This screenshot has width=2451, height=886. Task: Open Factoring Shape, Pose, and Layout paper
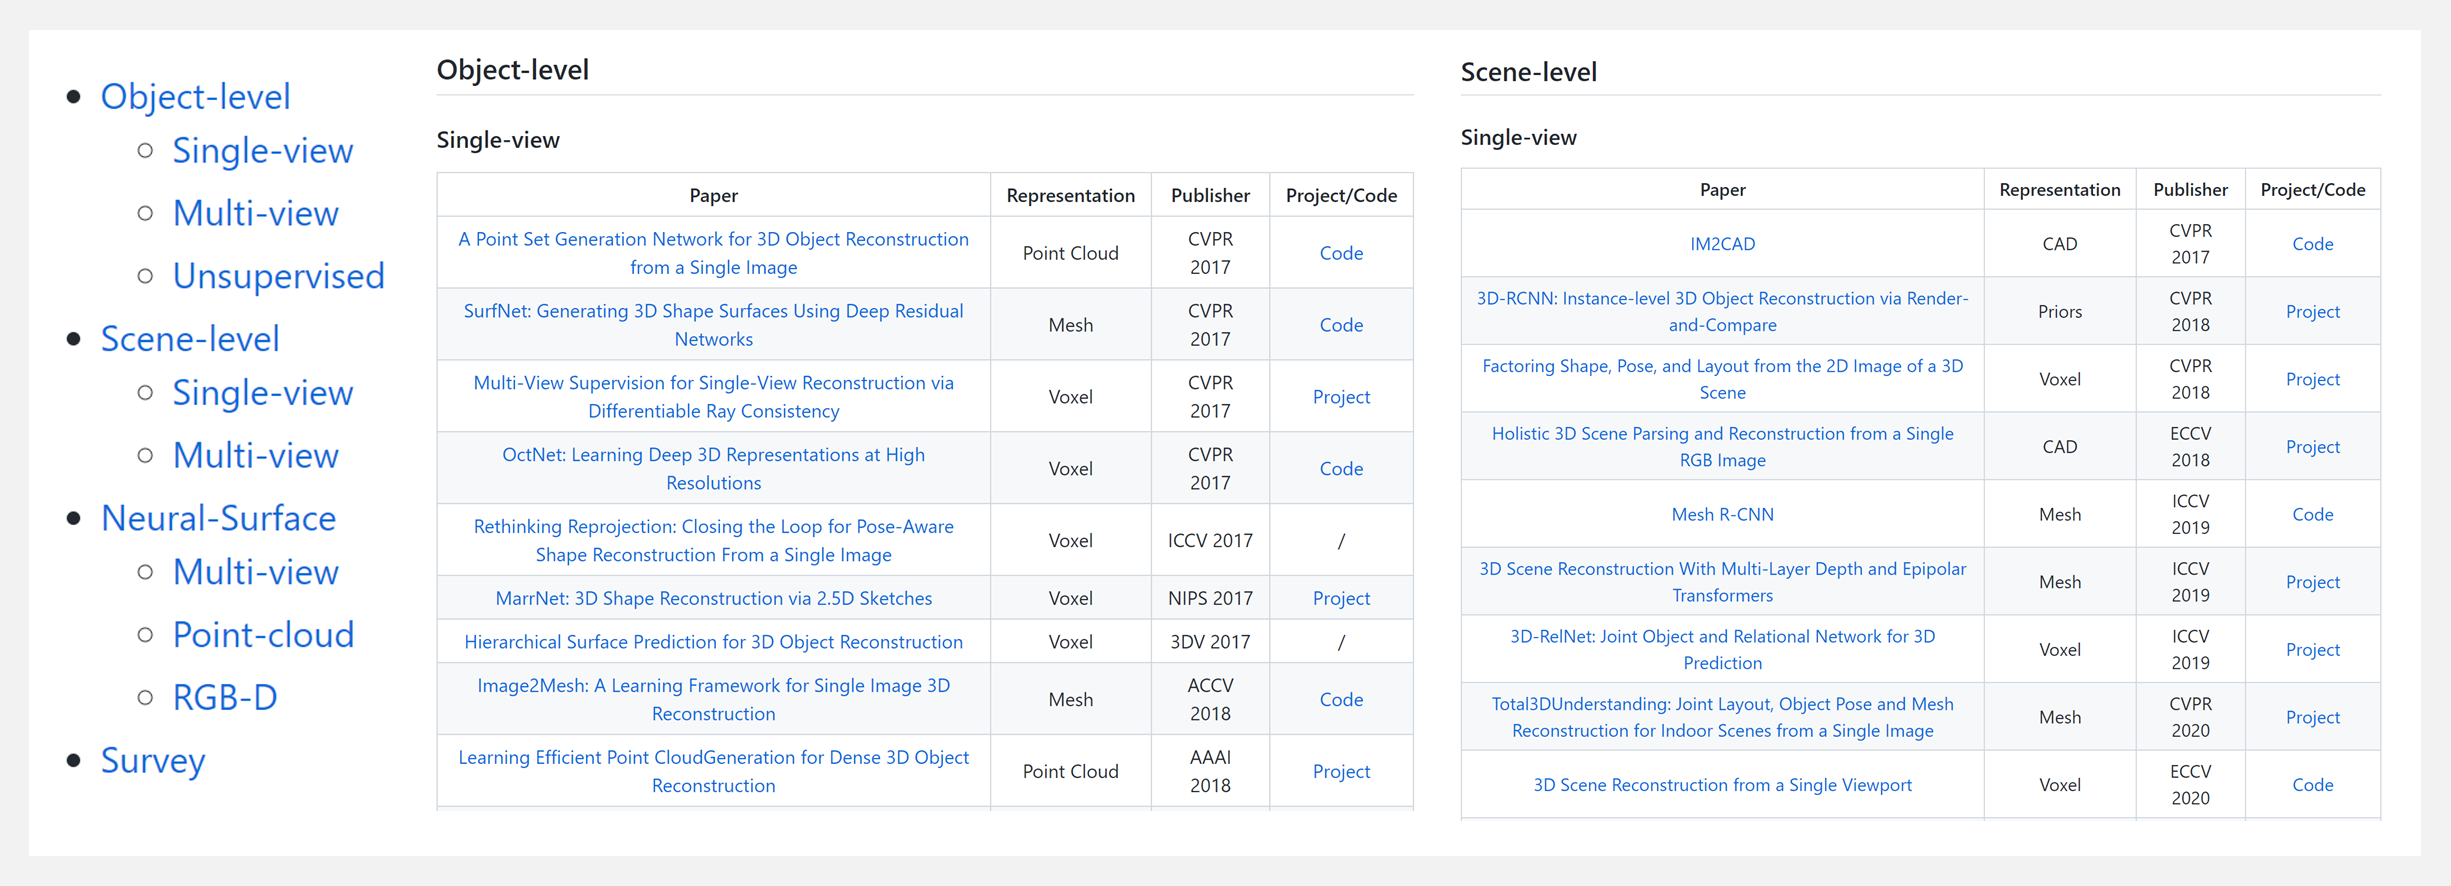pyautogui.click(x=1722, y=379)
